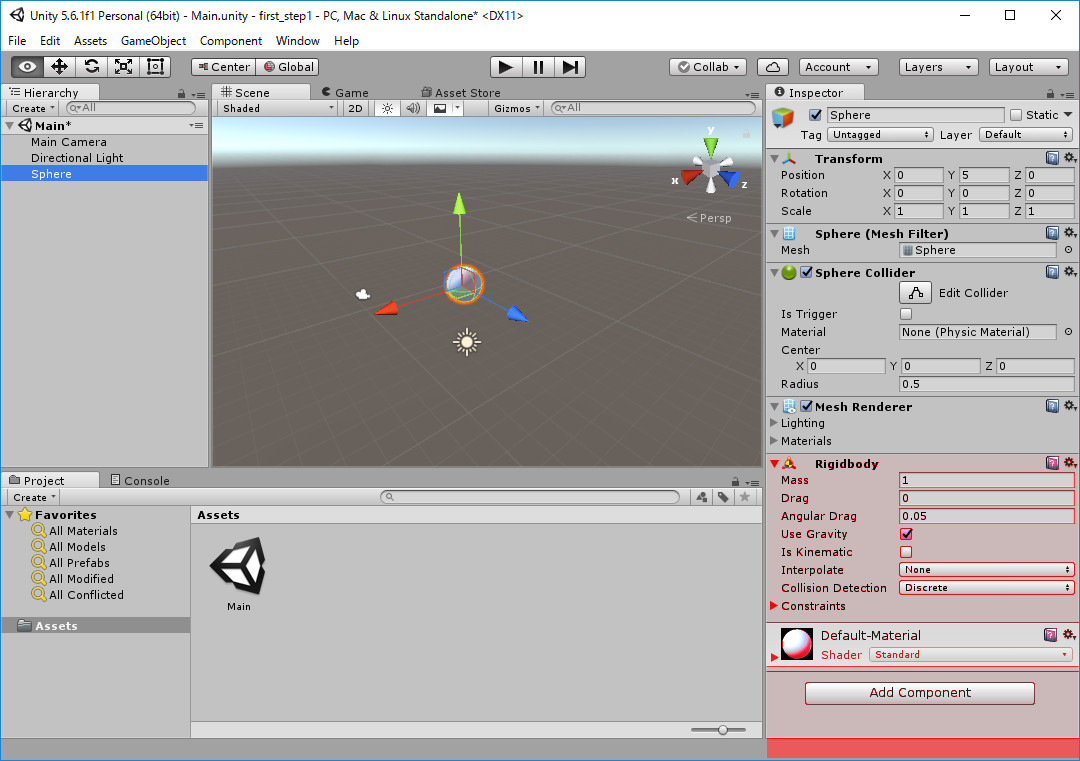
Task: Disable the Use Gravity checkbox
Action: point(906,534)
